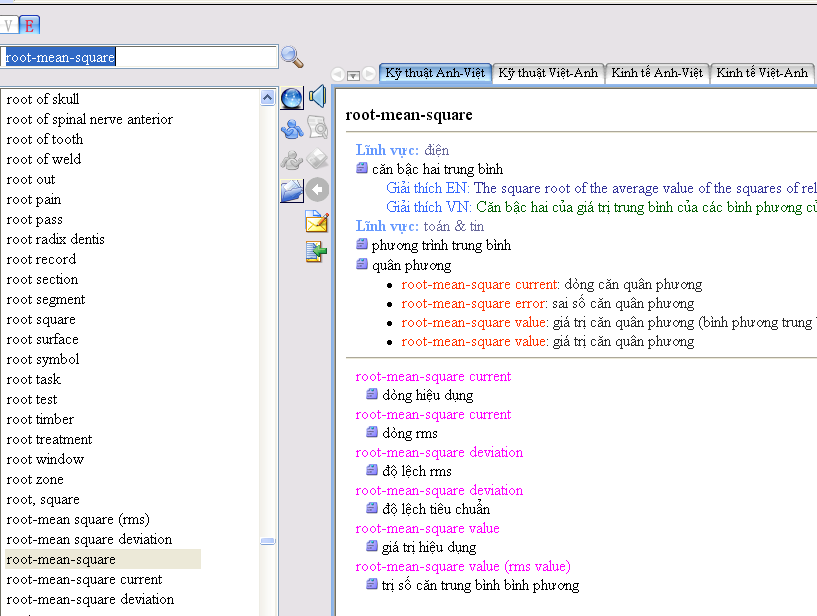Click the document with green arrow icon
The image size is (817, 616).
point(316,252)
